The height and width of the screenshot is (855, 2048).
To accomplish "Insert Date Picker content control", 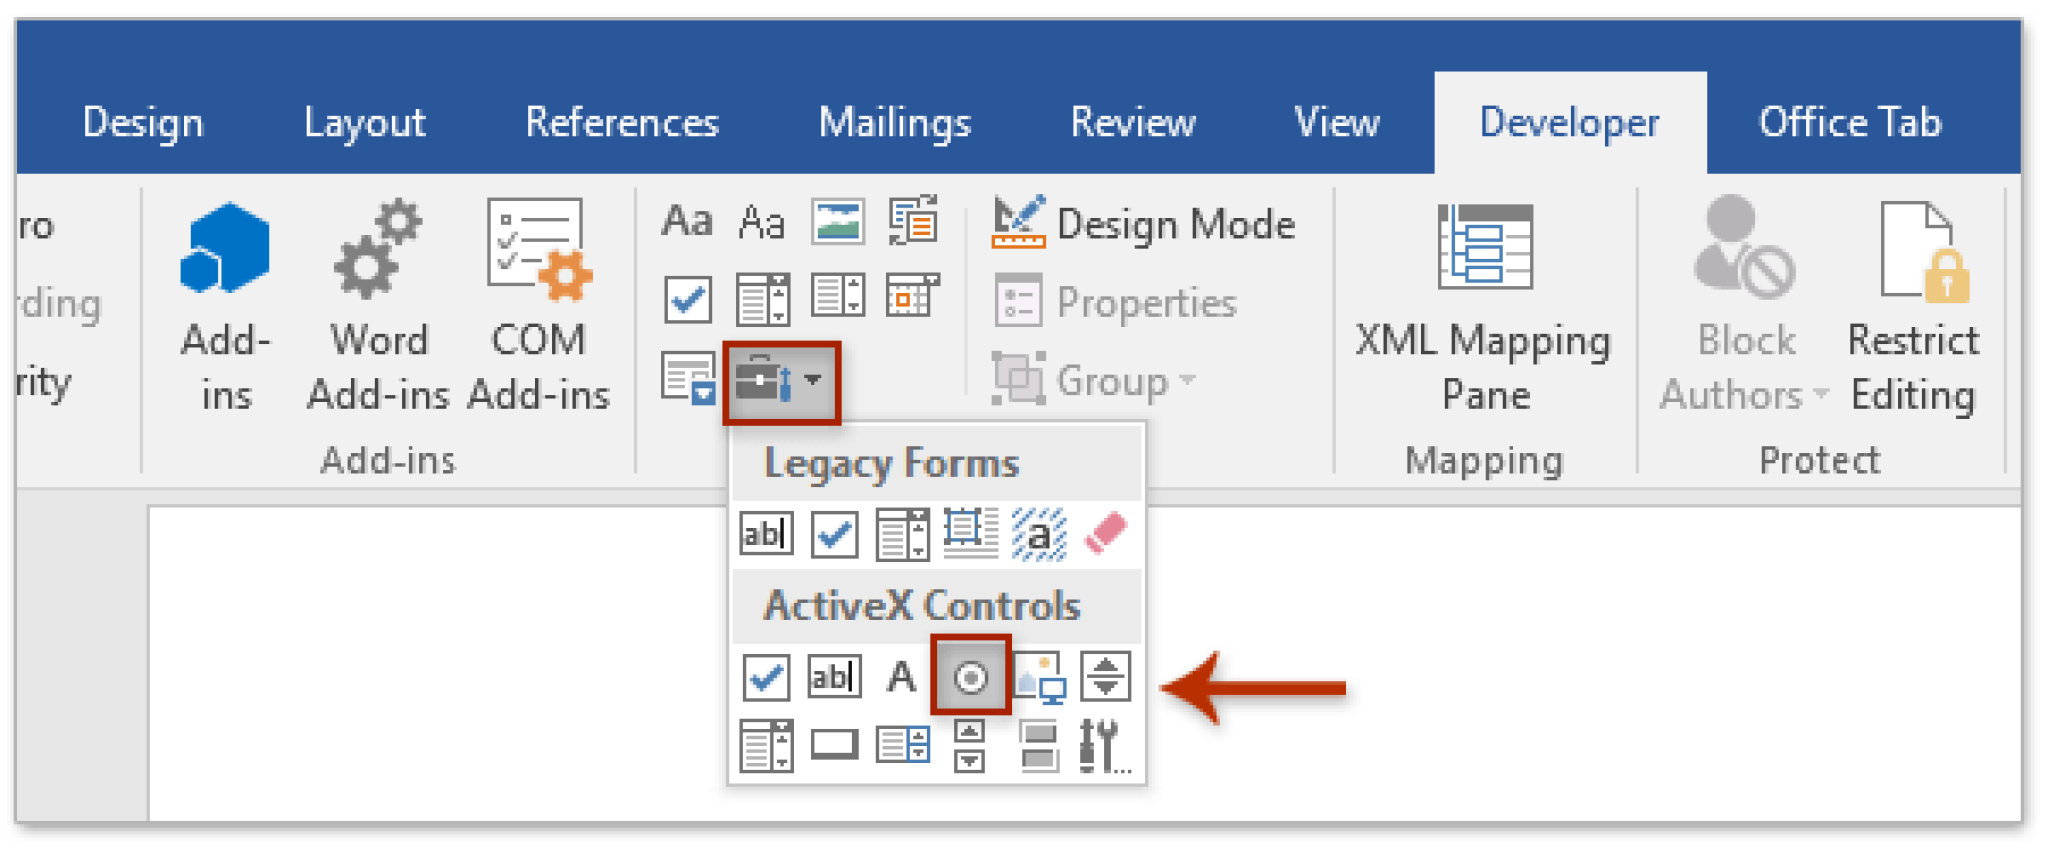I will click(912, 297).
